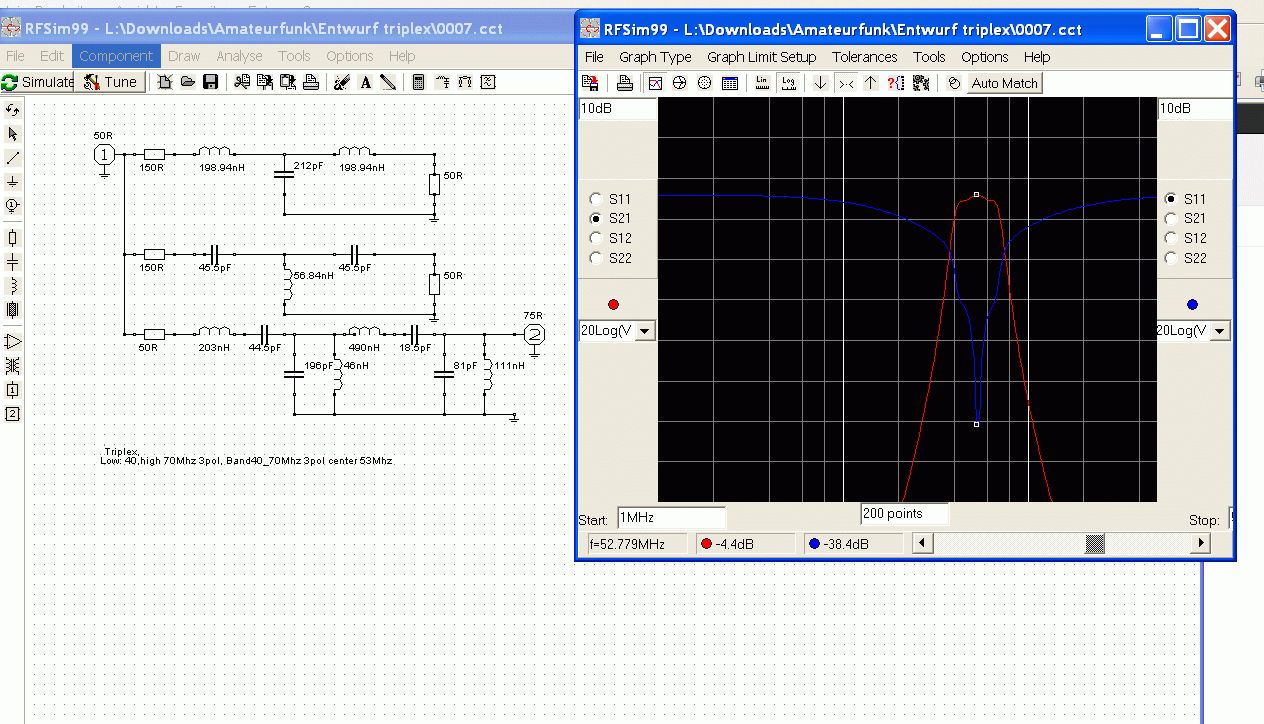Pick the ground symbol tool
The height and width of the screenshot is (724, 1264).
tap(13, 181)
